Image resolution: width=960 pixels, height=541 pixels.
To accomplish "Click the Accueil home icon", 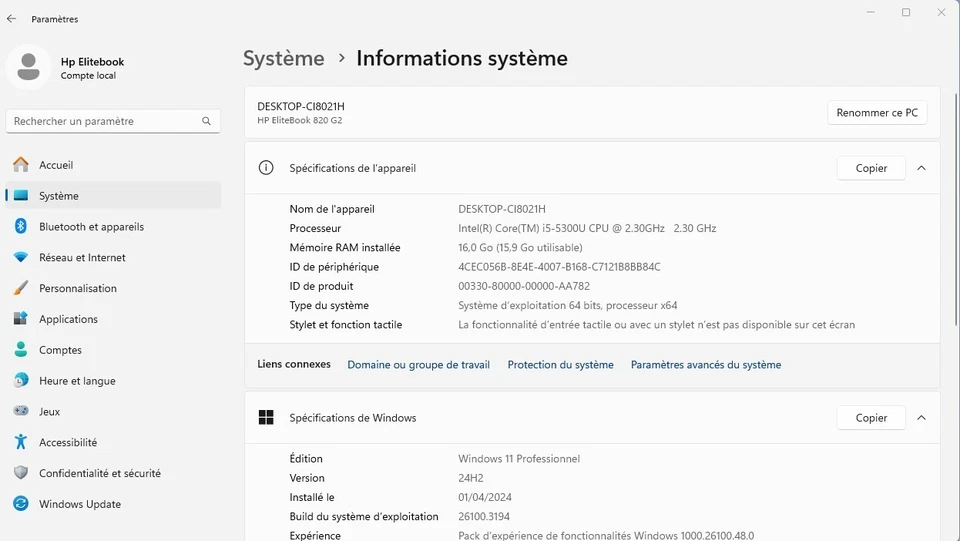I will [x=21, y=165].
